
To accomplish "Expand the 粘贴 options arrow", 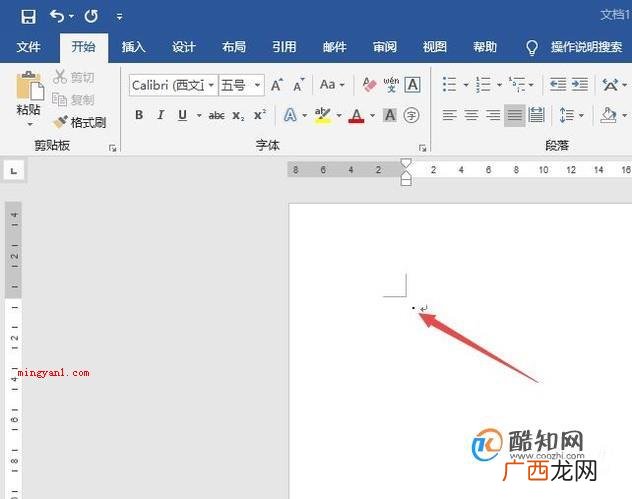I will pyautogui.click(x=29, y=125).
